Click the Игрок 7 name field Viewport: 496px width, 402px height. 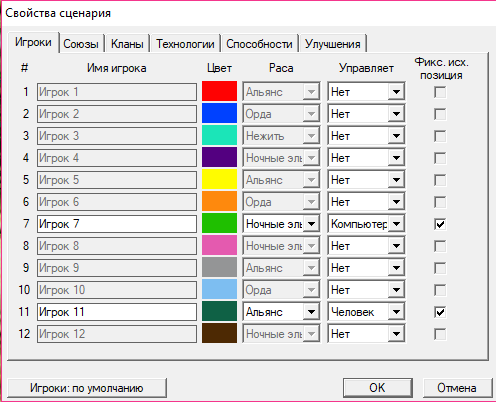pyautogui.click(x=117, y=224)
